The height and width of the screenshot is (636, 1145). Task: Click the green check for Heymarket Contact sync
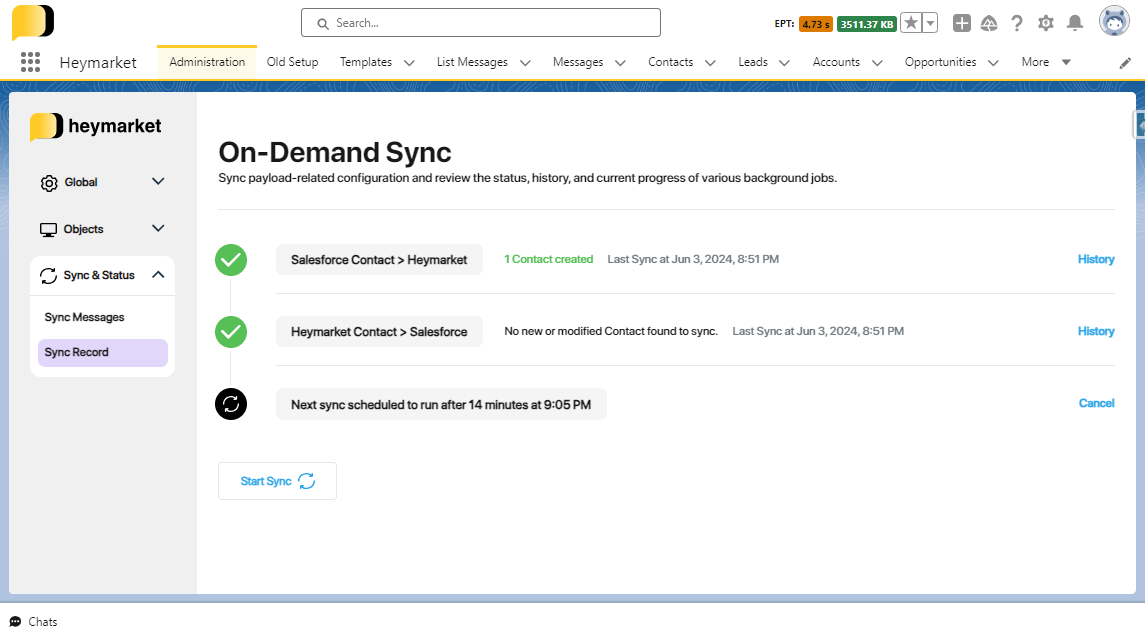click(231, 332)
